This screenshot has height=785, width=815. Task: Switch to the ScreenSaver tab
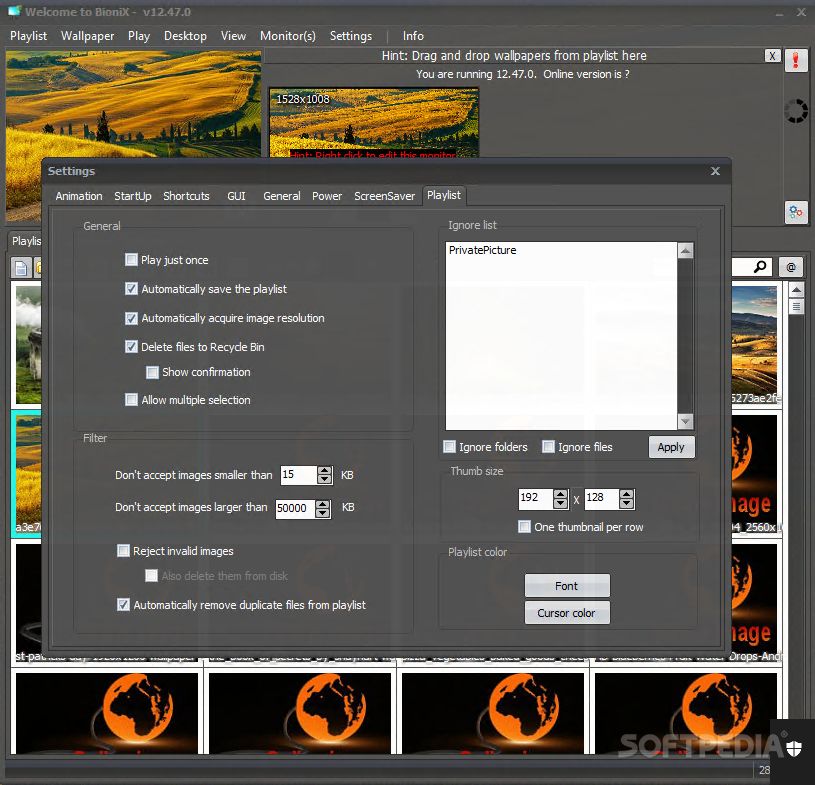(384, 196)
